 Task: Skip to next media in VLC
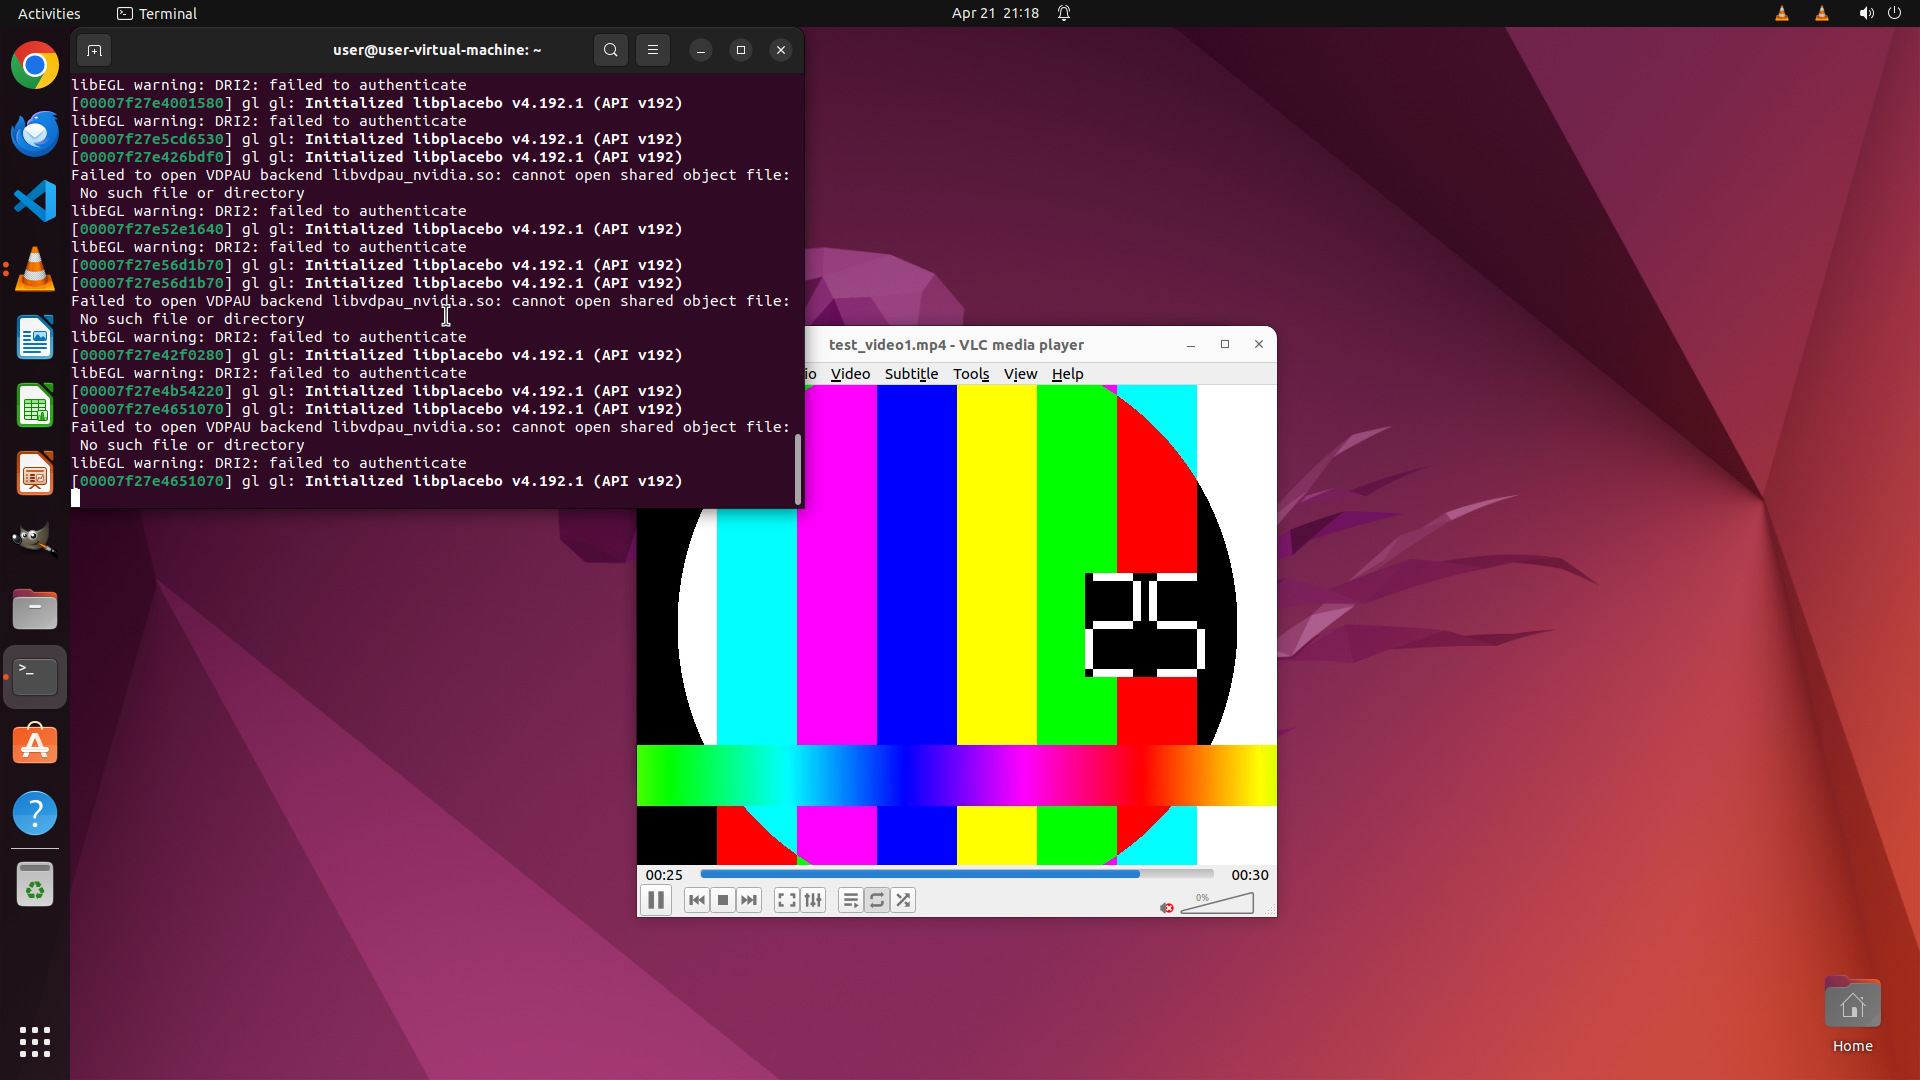click(x=749, y=900)
